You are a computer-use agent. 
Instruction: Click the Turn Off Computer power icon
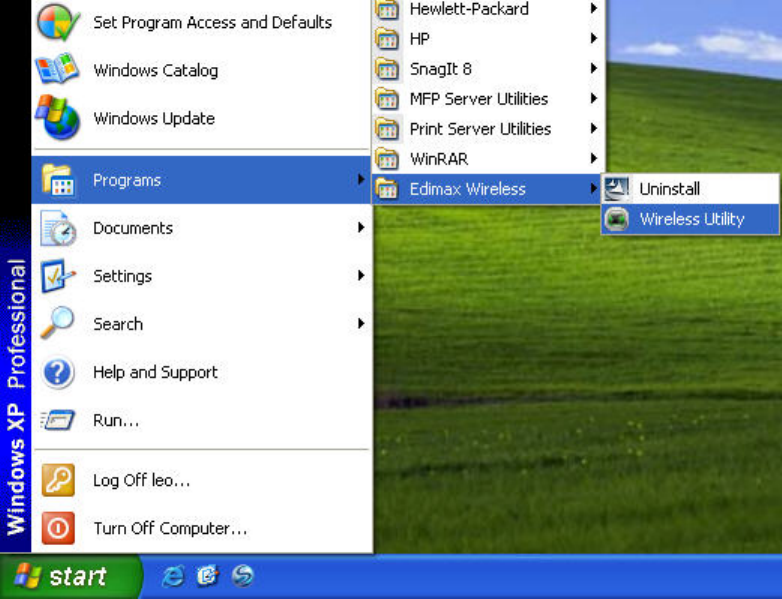coord(58,528)
